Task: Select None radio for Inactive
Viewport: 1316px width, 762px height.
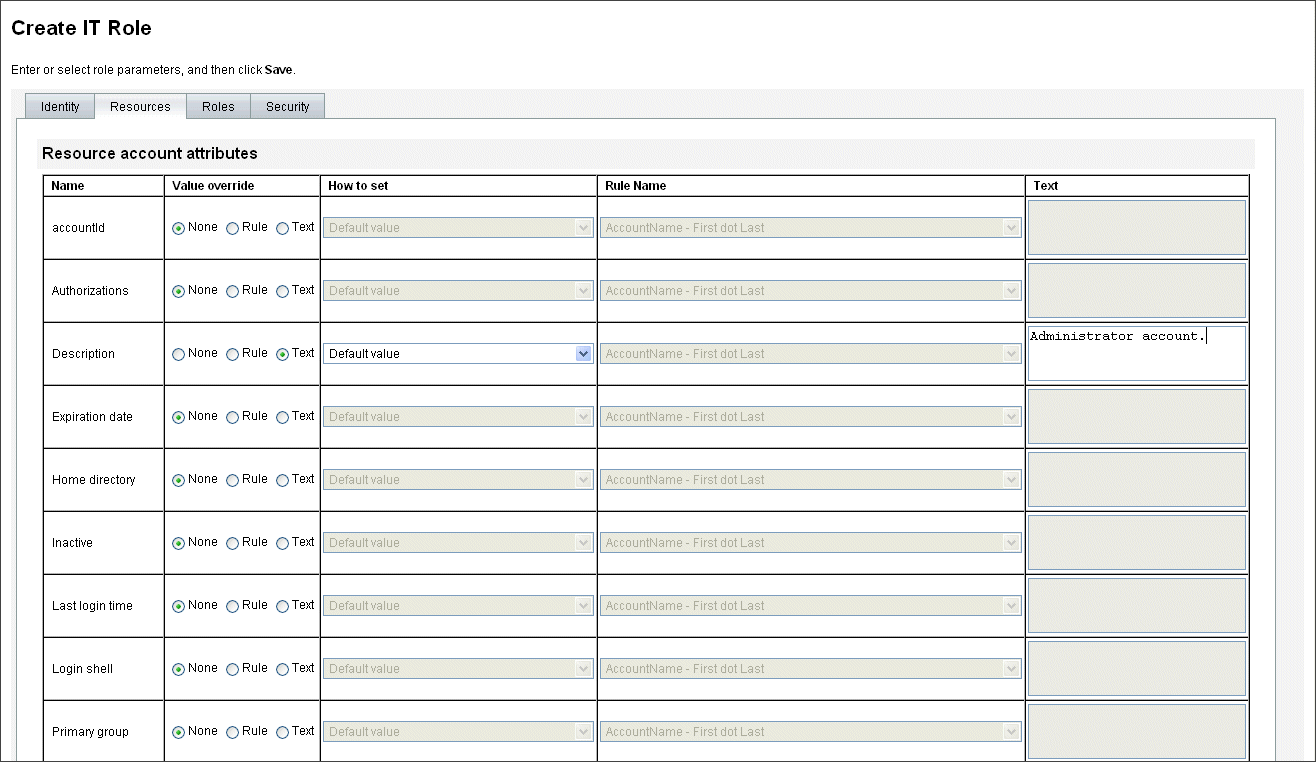Action: point(179,543)
